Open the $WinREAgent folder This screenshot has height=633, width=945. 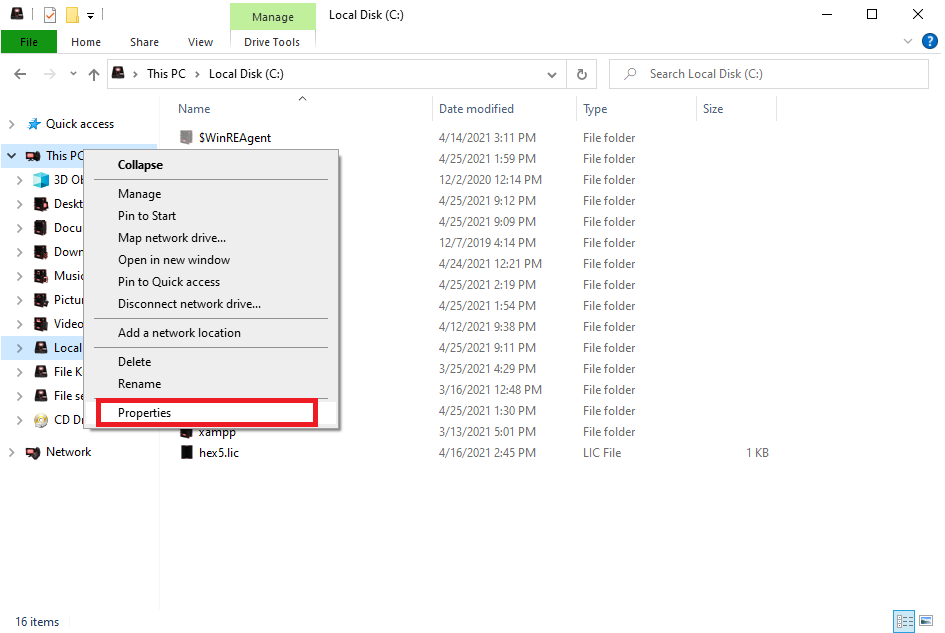[x=234, y=138]
